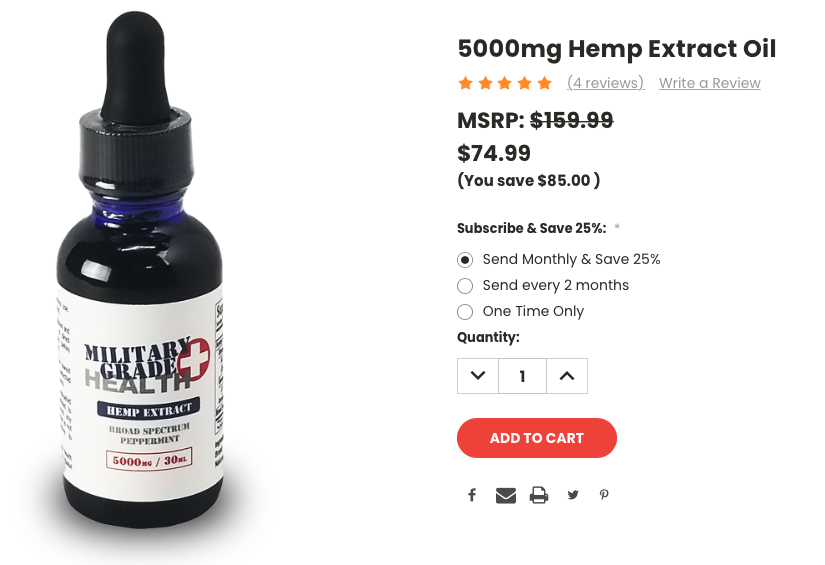Choose Send every 2 months option

click(543, 285)
